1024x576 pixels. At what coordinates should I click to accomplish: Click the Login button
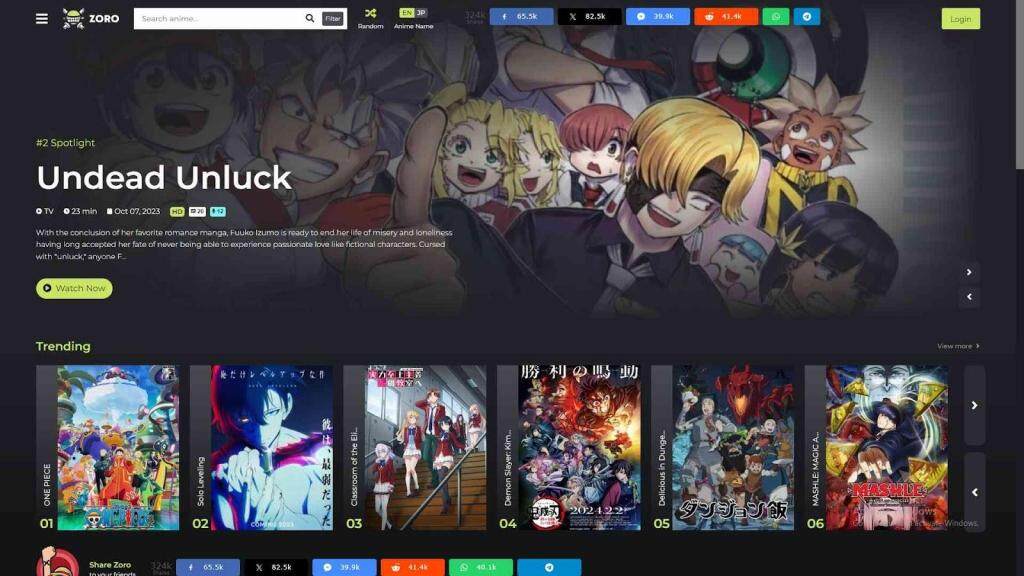[960, 18]
